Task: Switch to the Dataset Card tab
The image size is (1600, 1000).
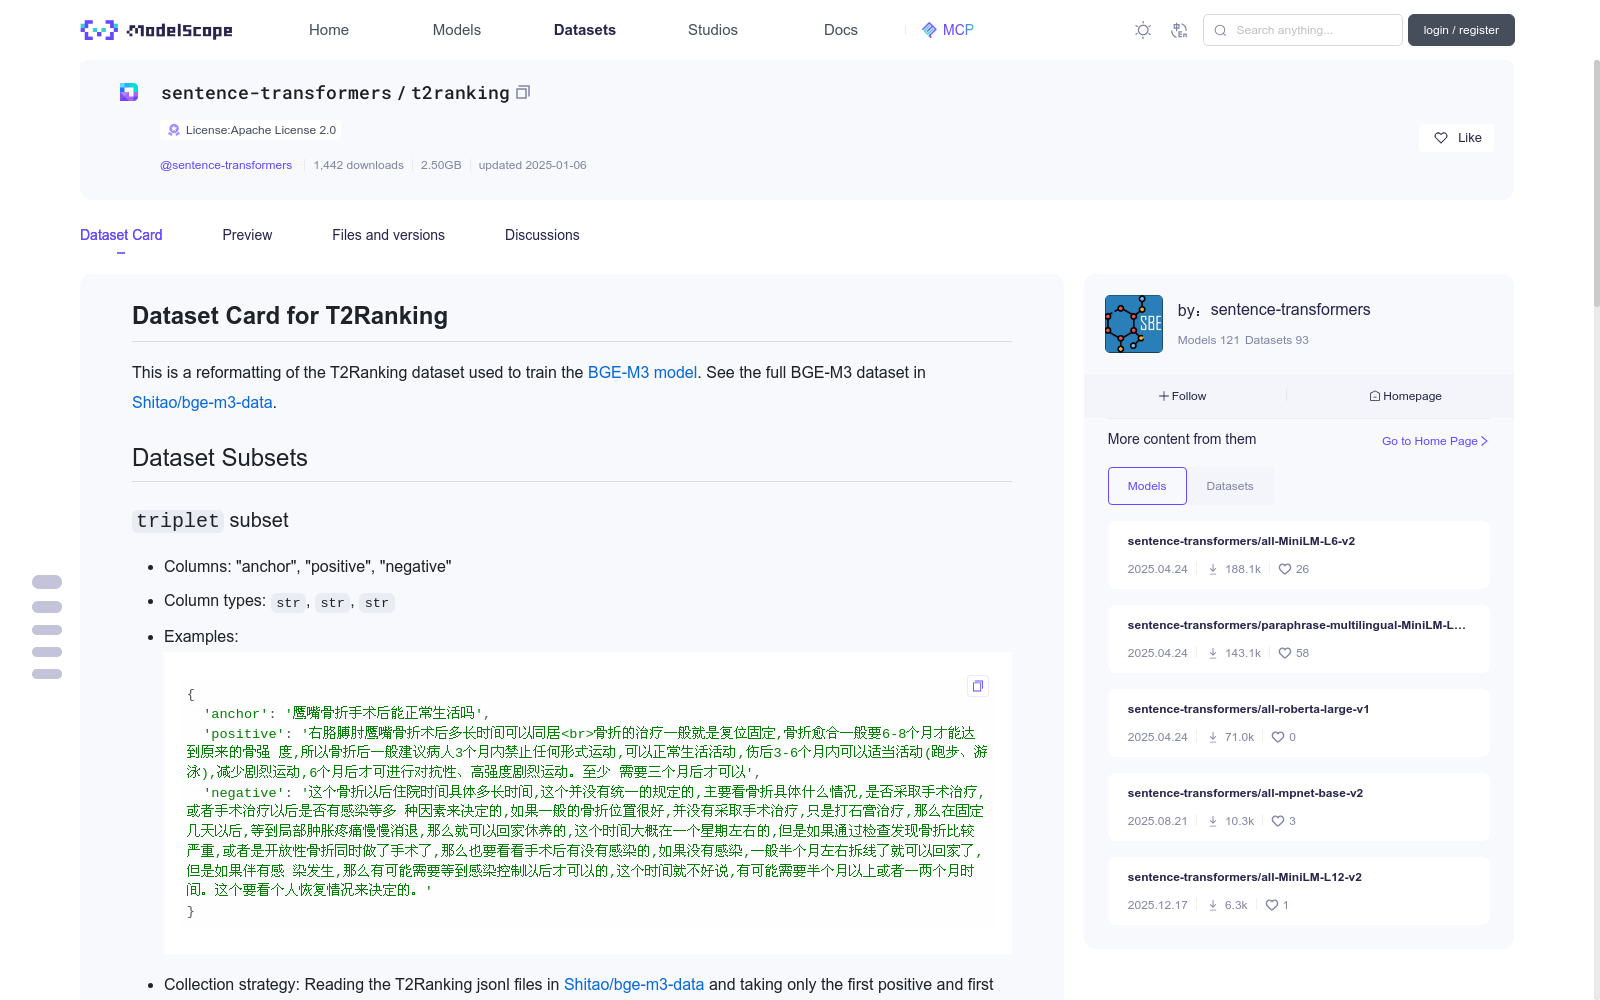Action: click(x=121, y=235)
